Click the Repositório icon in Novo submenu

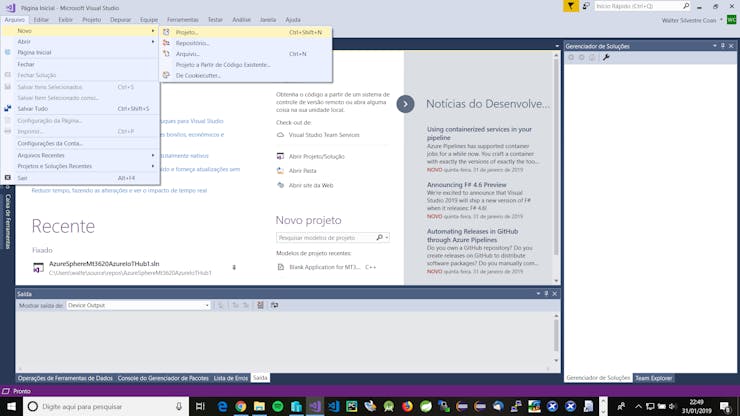[166, 43]
